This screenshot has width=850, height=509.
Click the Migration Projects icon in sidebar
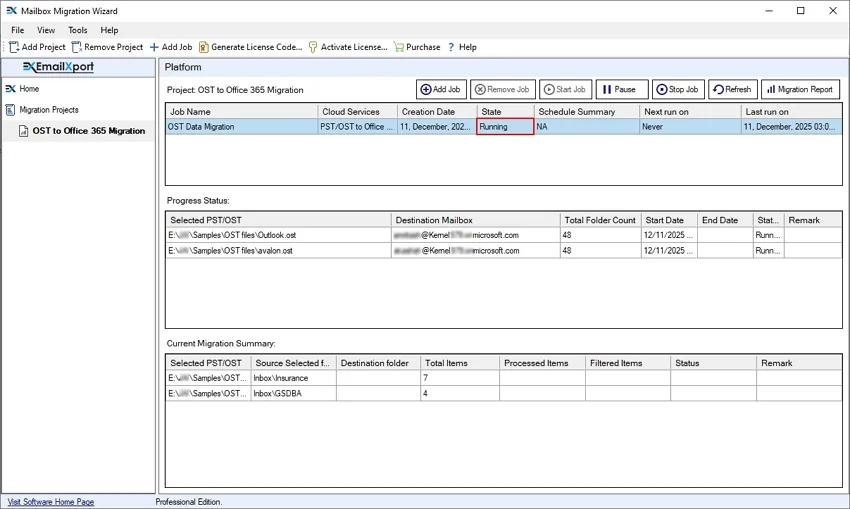10,109
